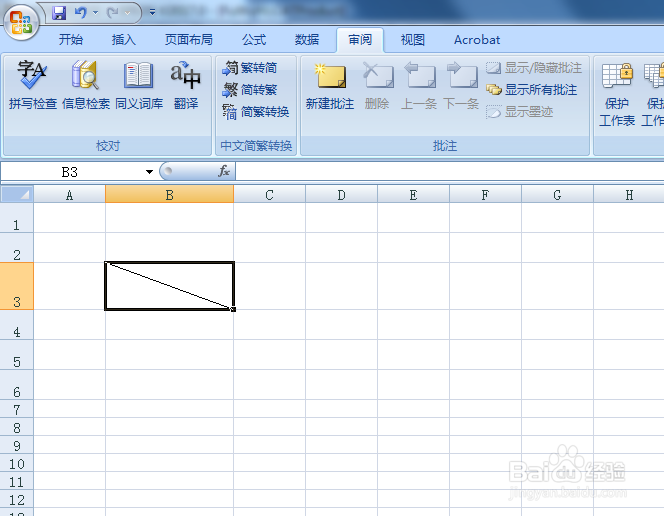This screenshot has width=664, height=516.
Task: Open 简繁转换 conversion dialog
Action: tap(256, 112)
